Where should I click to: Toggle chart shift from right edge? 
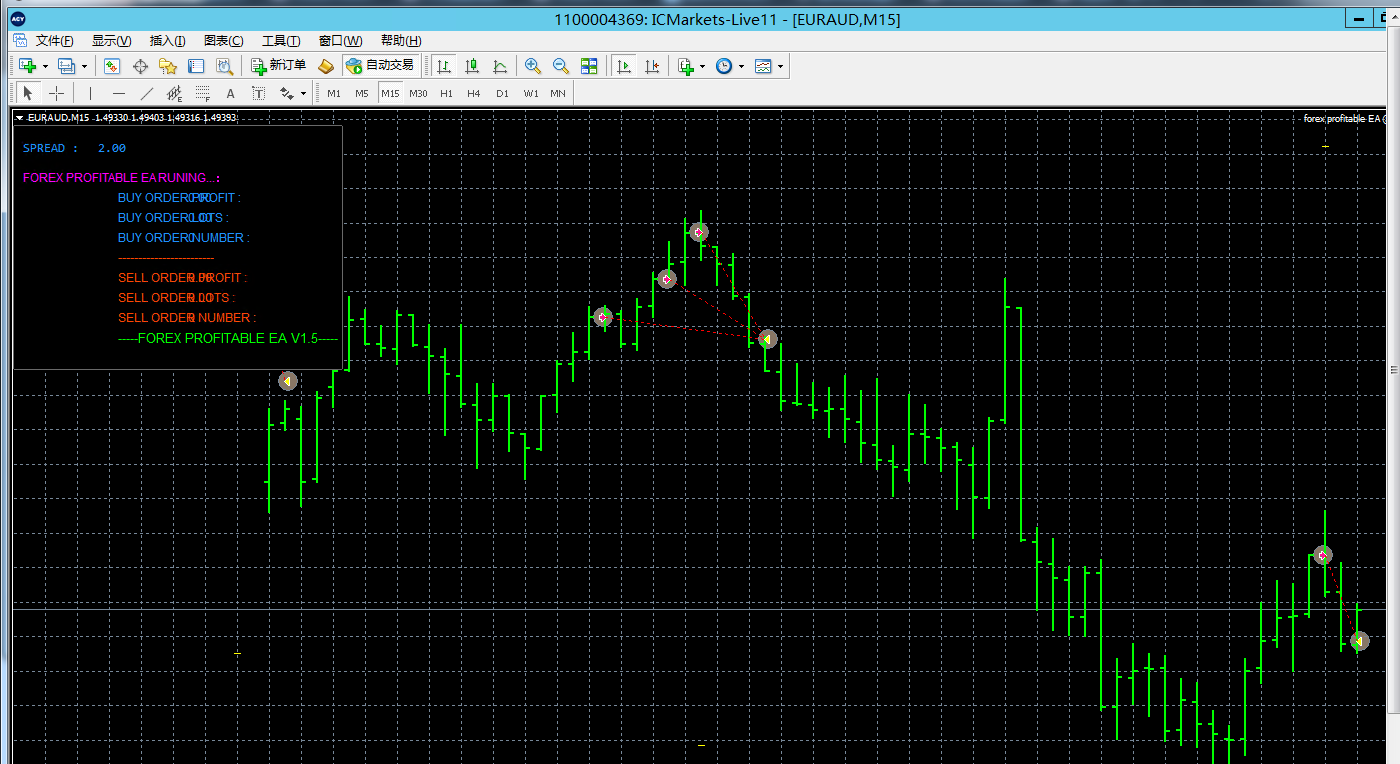[652, 66]
